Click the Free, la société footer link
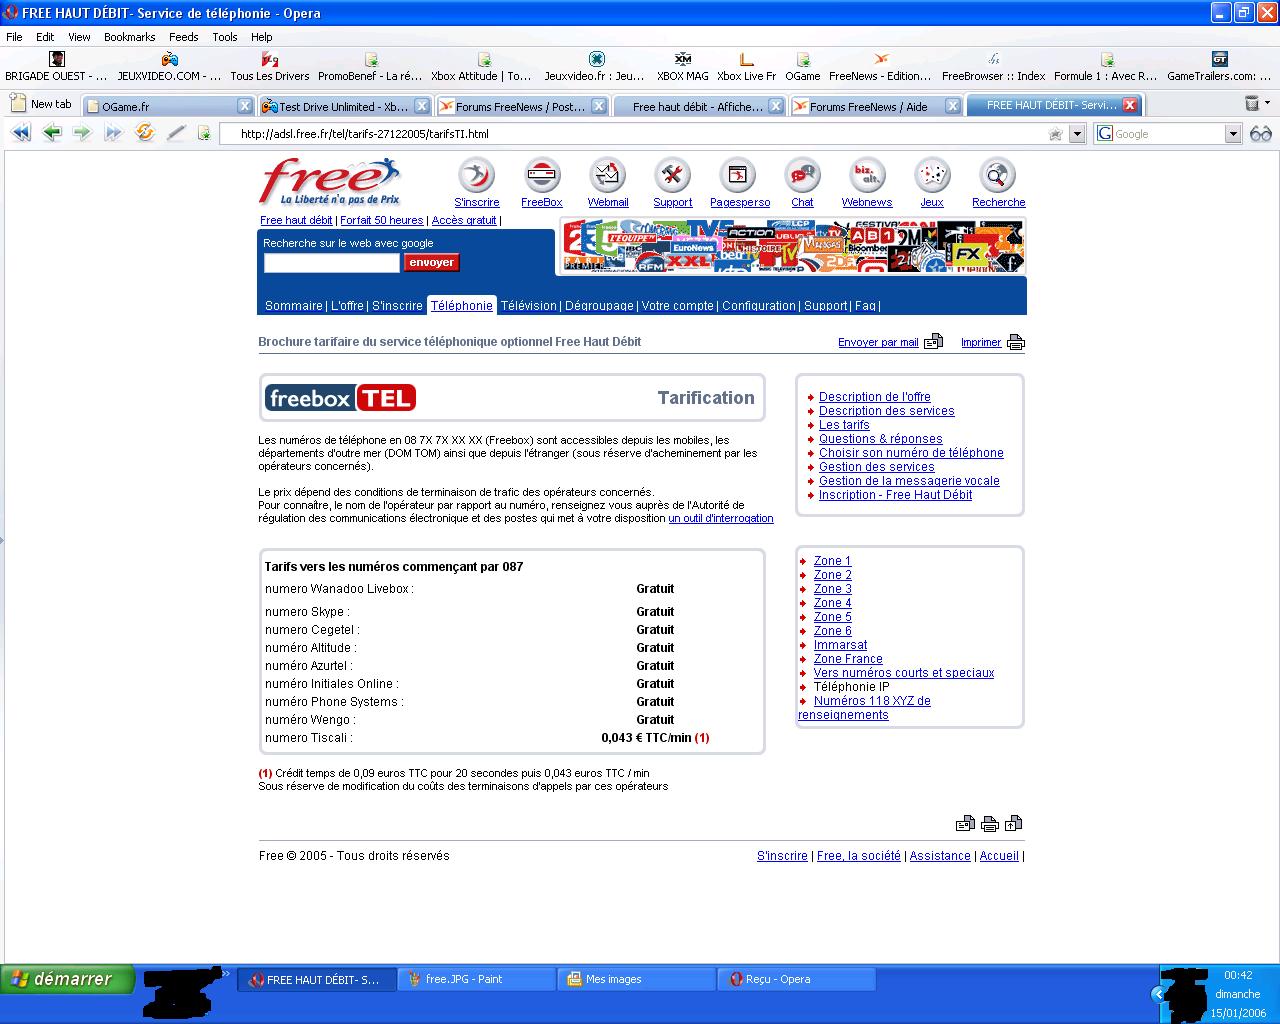Image resolution: width=1280 pixels, height=1024 pixels. pyautogui.click(x=859, y=856)
